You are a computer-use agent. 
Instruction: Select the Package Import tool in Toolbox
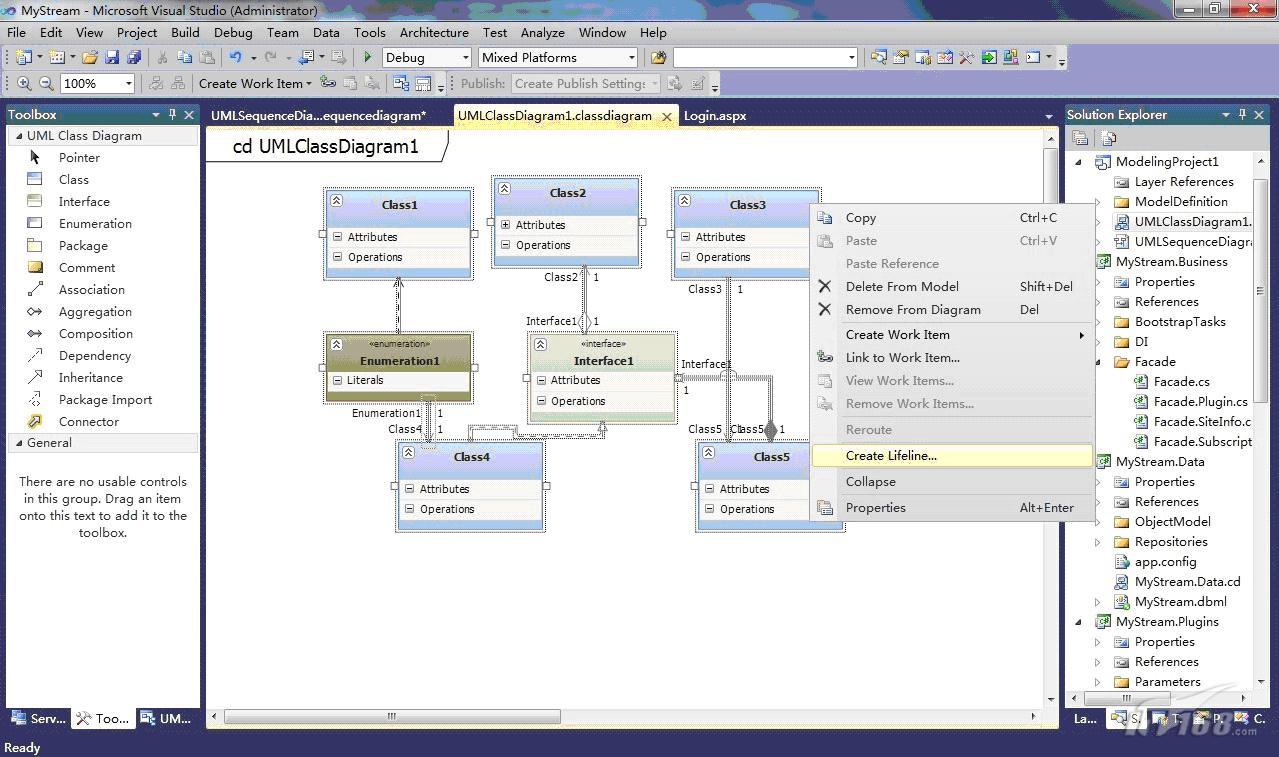(105, 400)
